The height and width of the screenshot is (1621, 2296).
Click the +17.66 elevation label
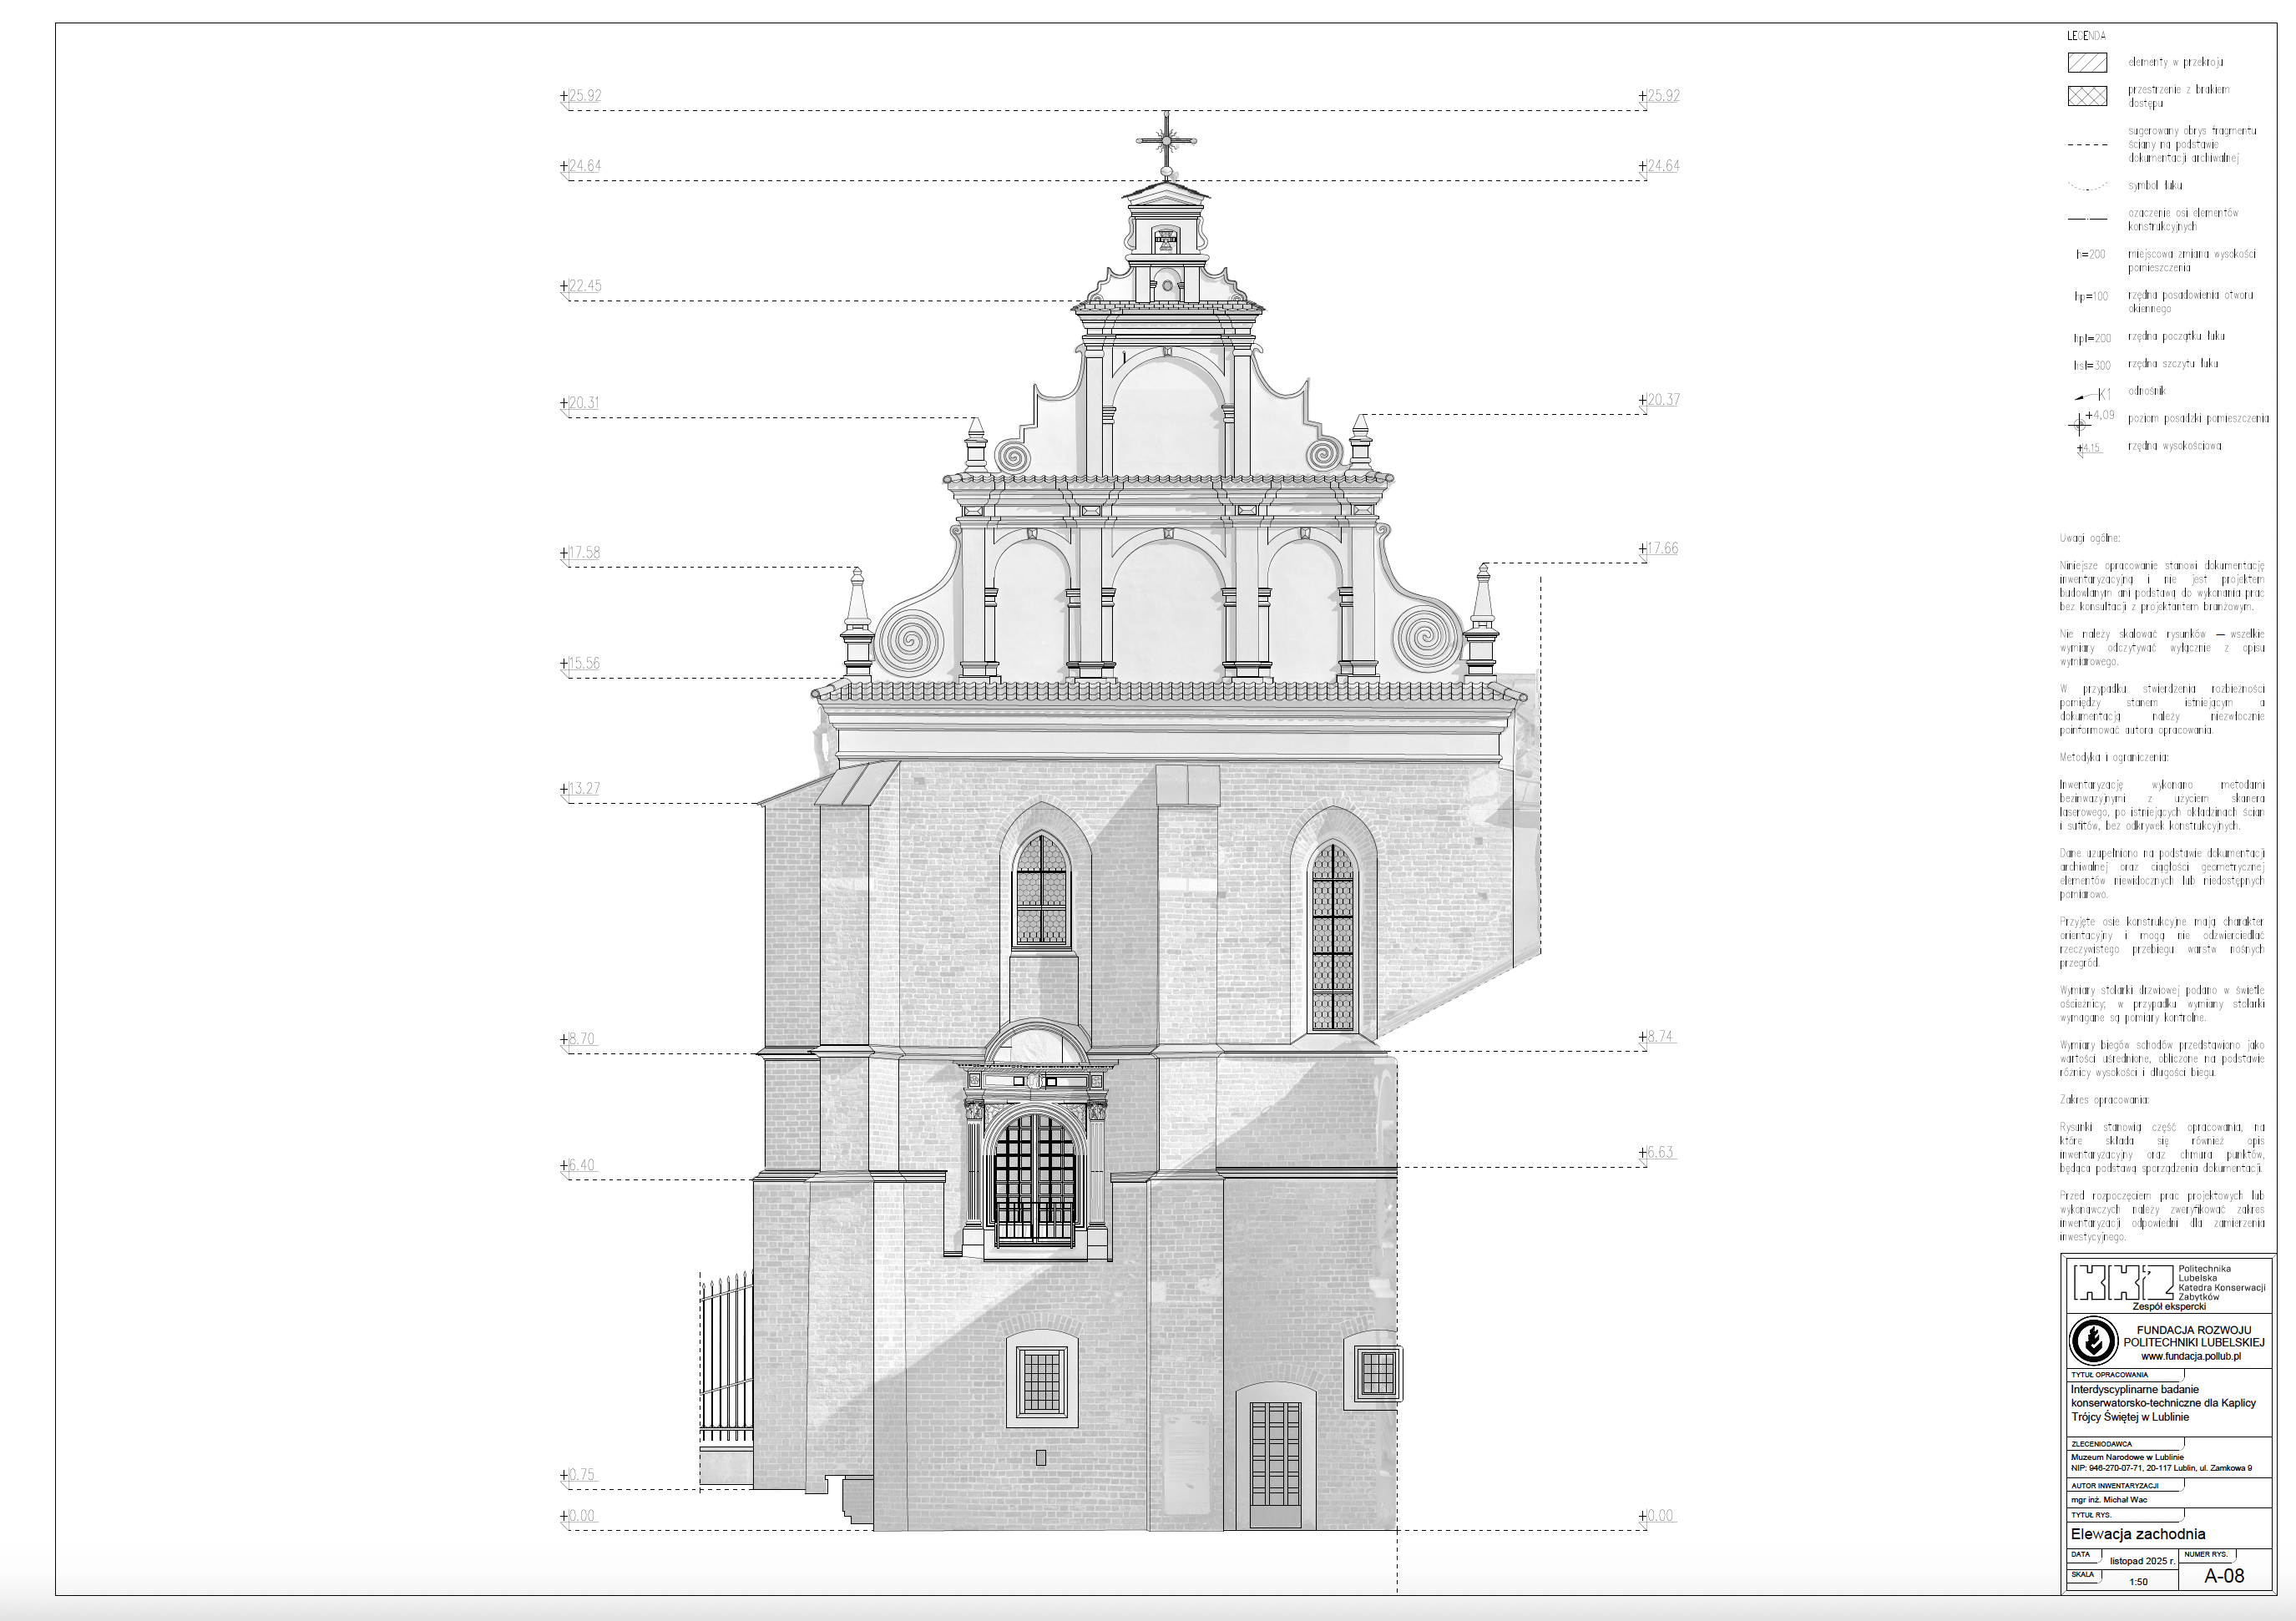tap(1659, 549)
